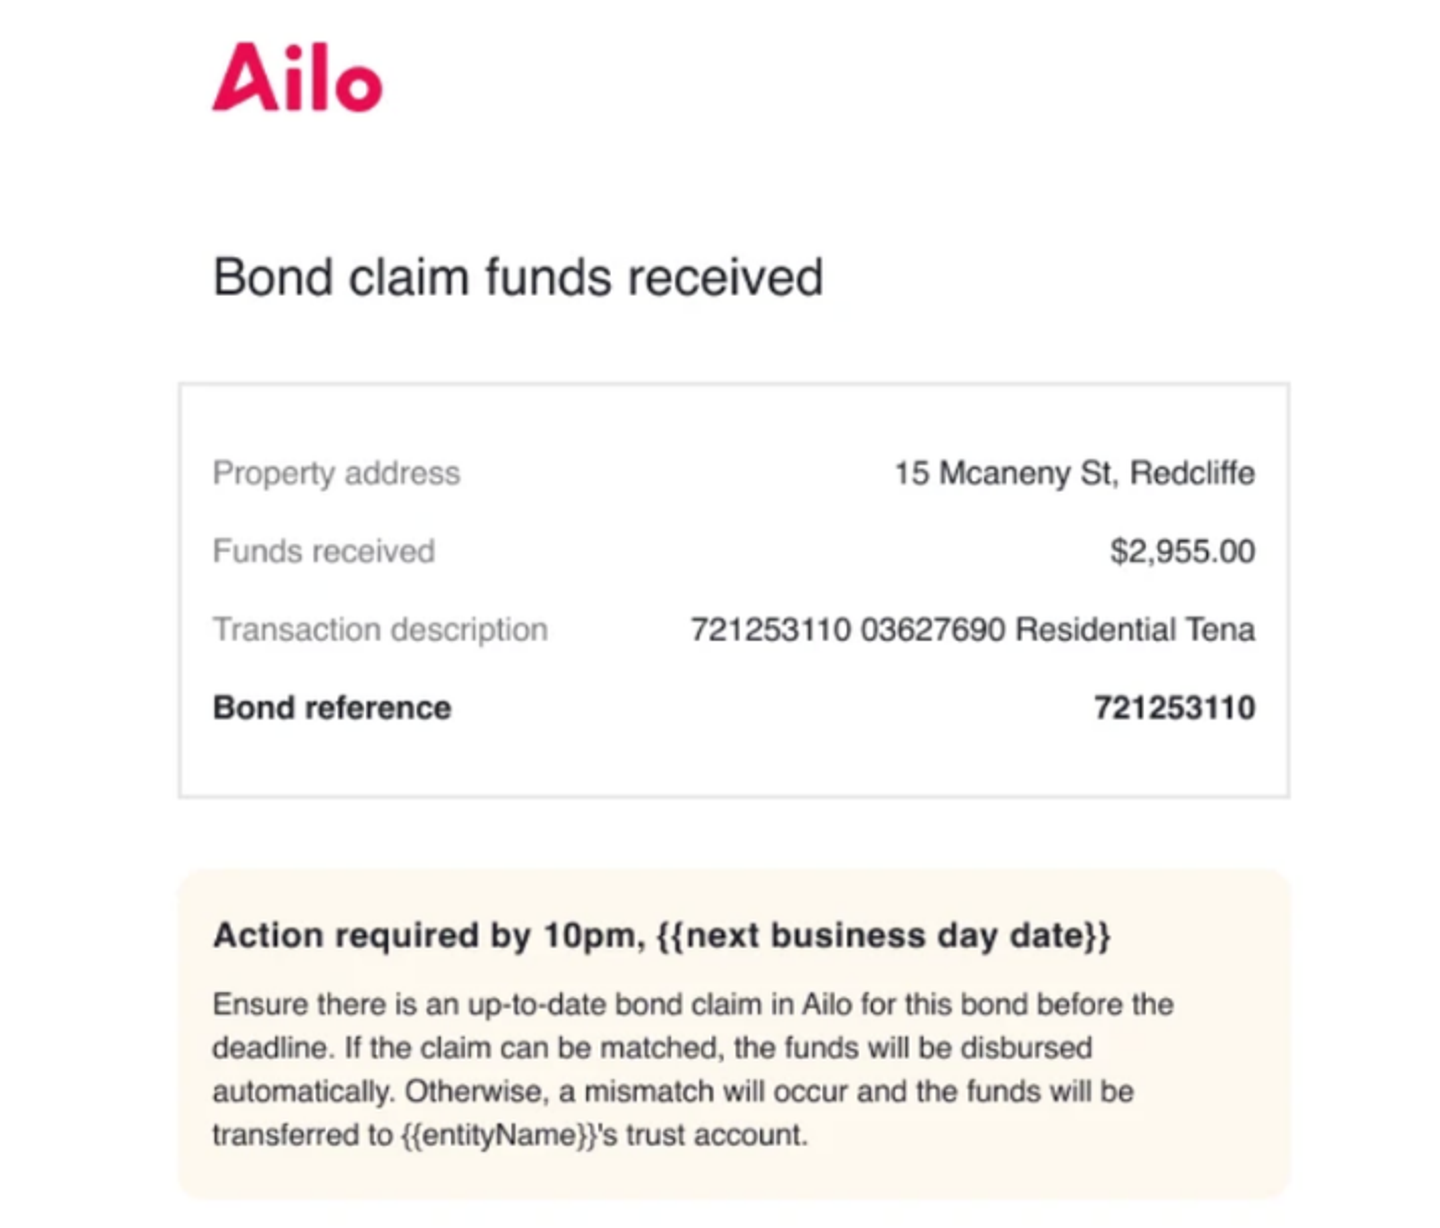The width and height of the screenshot is (1440, 1228).
Task: Click the address 15 Mcaneny St, Redcliffe
Action: 1074,473
